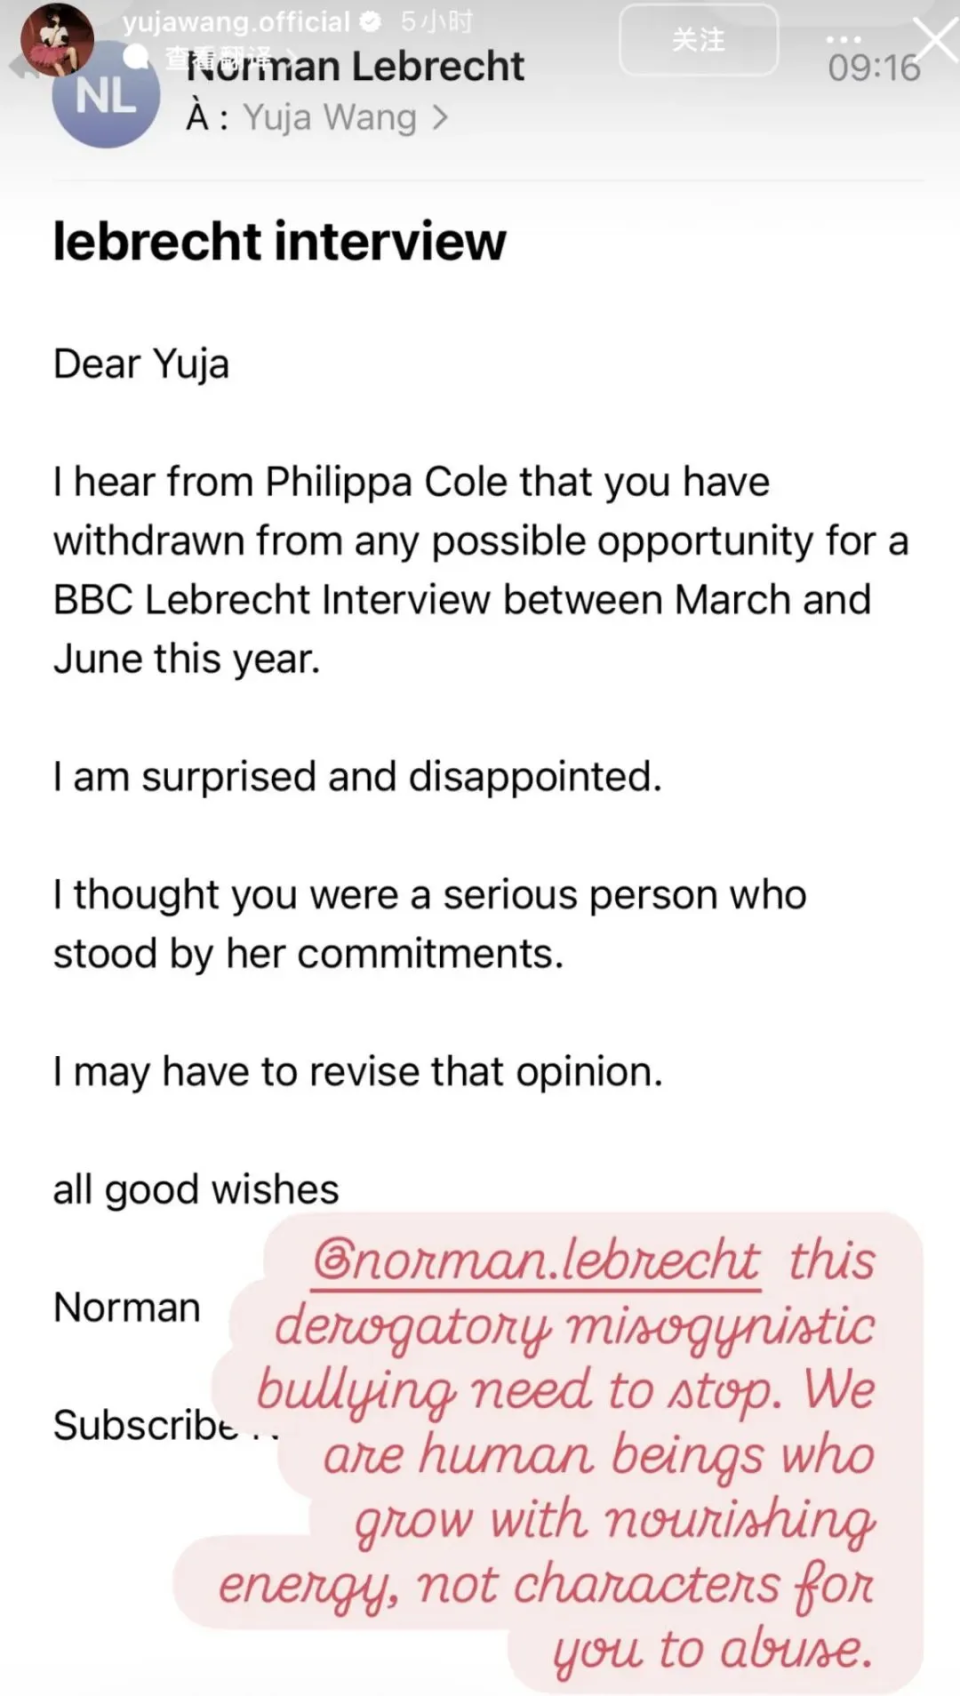Tap the 09:16 email time stamp
Image resolution: width=960 pixels, height=1696 pixels.
874,68
